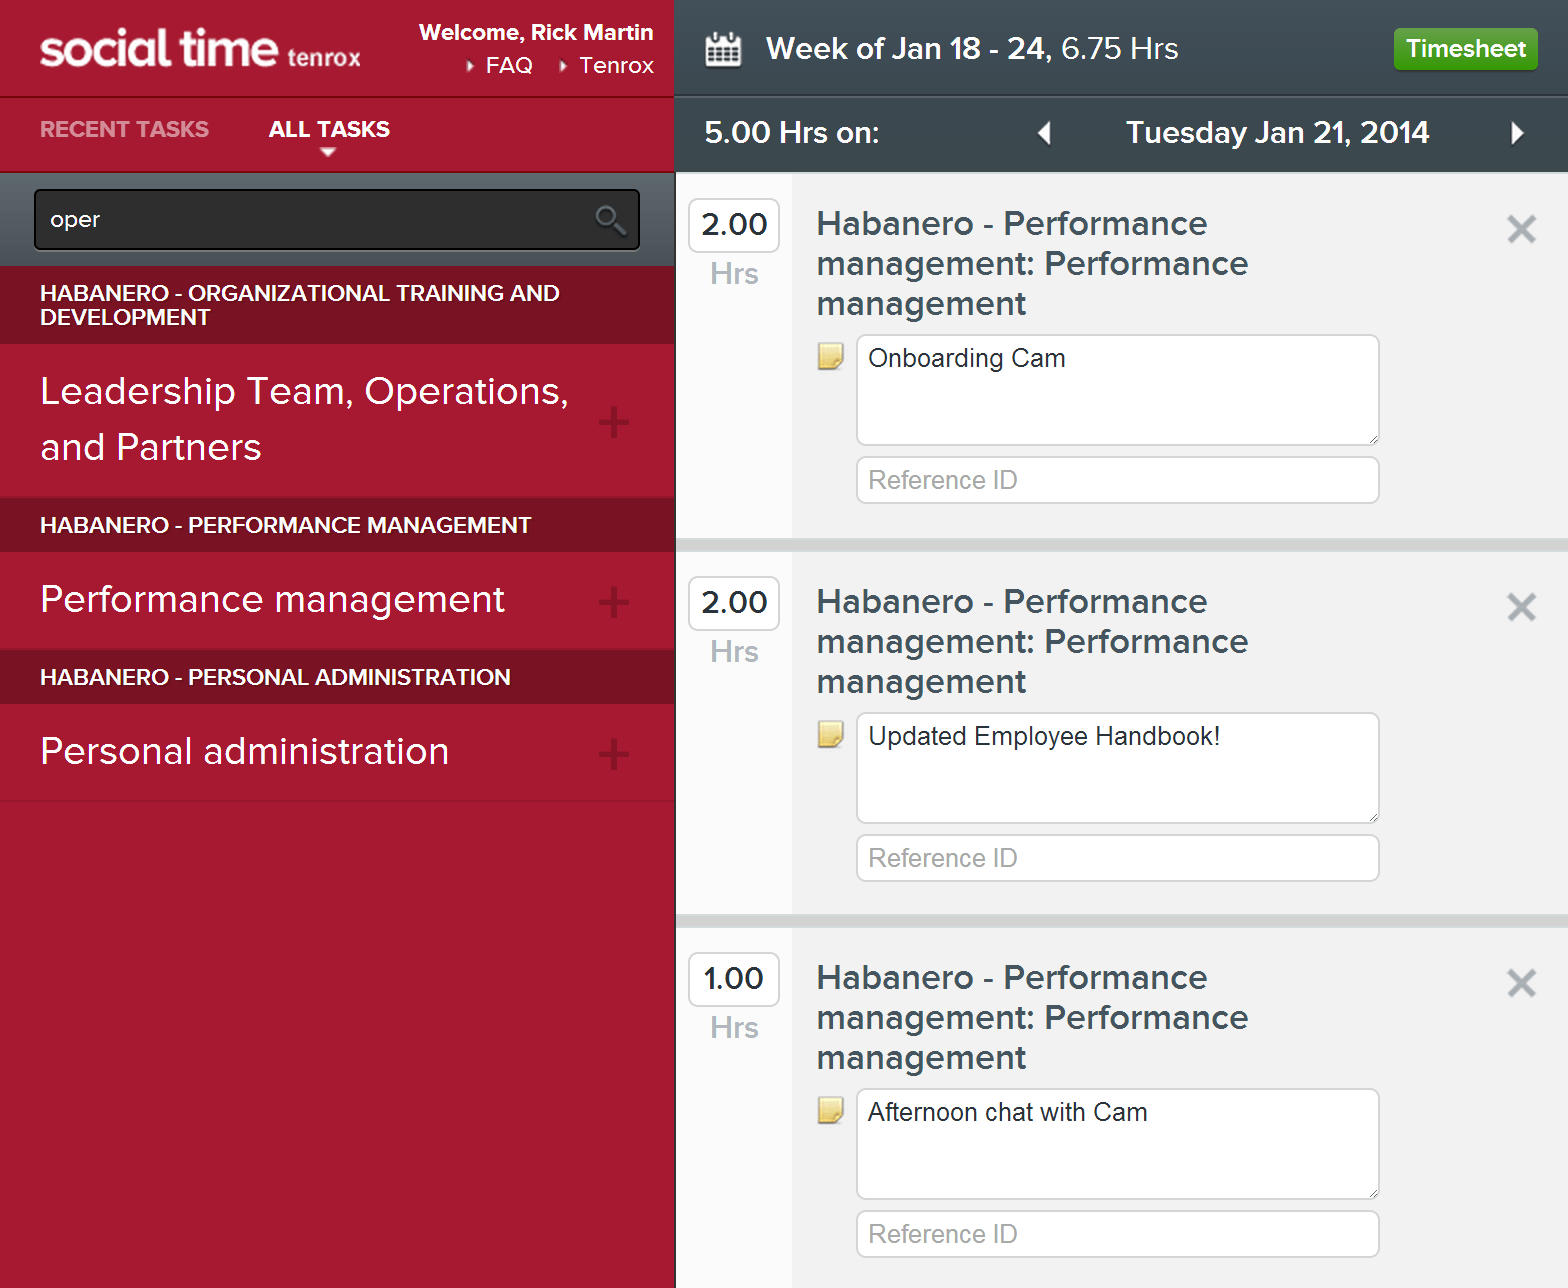This screenshot has height=1288, width=1568.
Task: Click Habanero - Organizational Training and Development header
Action: click(x=337, y=305)
